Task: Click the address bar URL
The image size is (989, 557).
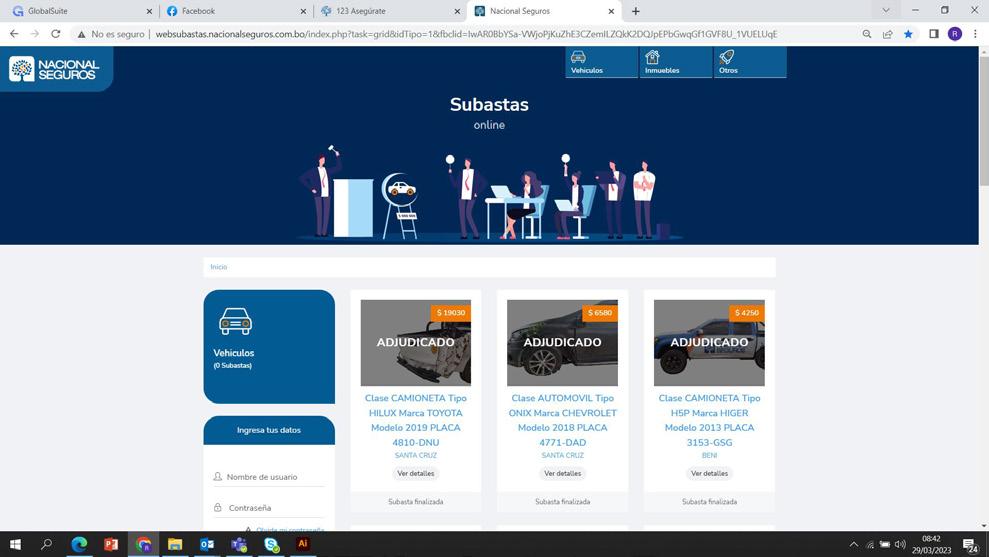Action: (466, 34)
